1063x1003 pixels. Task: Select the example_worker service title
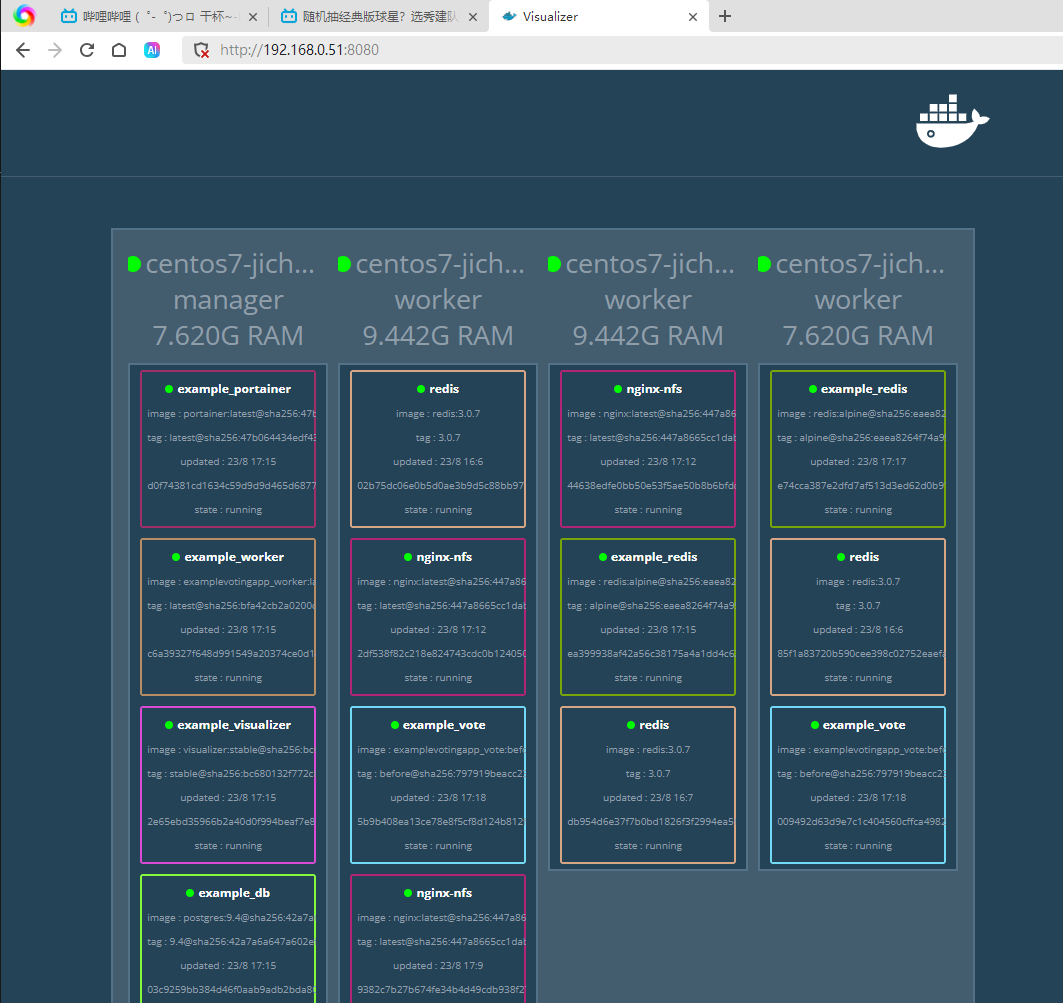[x=234, y=557]
